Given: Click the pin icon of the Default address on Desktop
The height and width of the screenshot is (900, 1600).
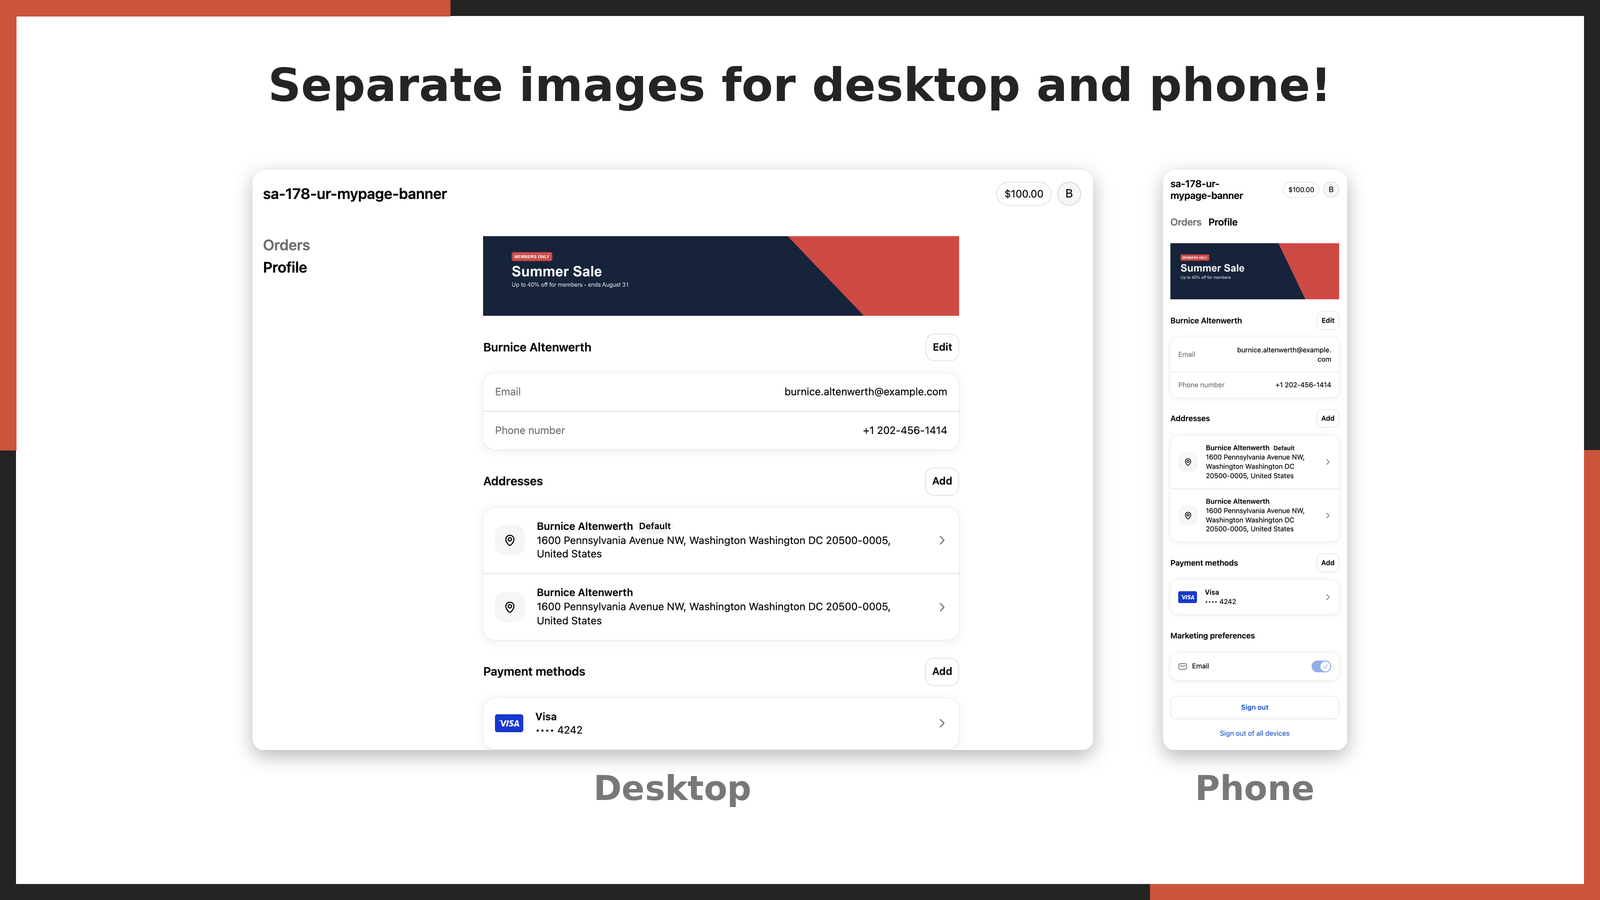Looking at the screenshot, I should pos(510,540).
